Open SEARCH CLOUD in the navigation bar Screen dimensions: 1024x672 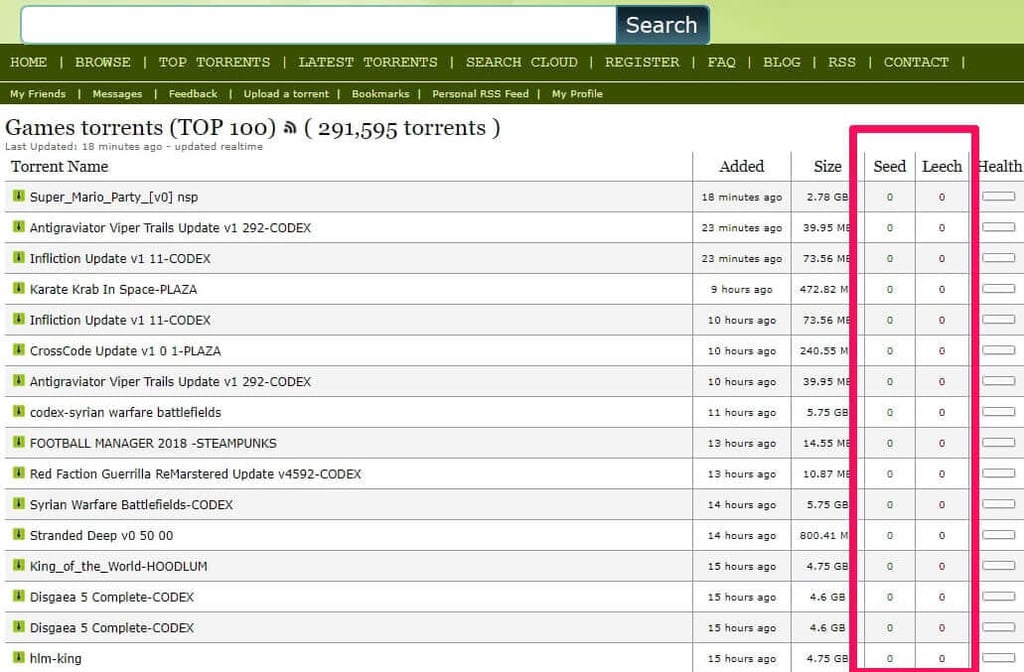522,62
